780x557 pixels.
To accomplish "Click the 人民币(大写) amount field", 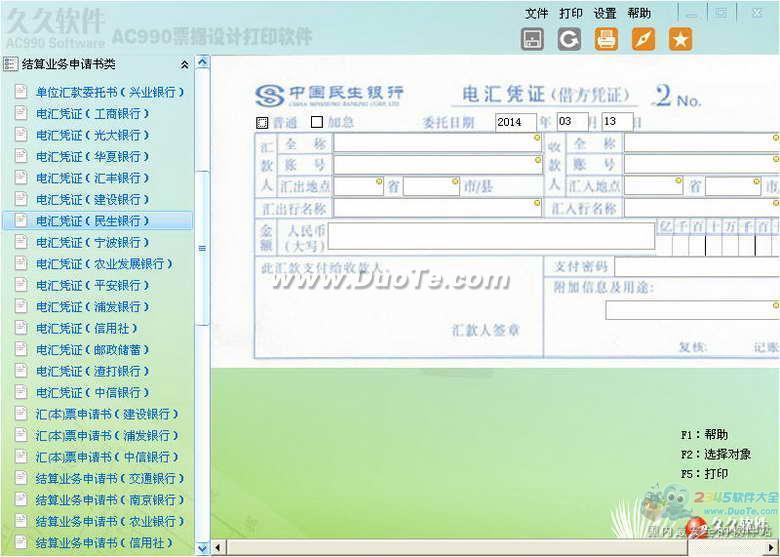I will tap(491, 236).
